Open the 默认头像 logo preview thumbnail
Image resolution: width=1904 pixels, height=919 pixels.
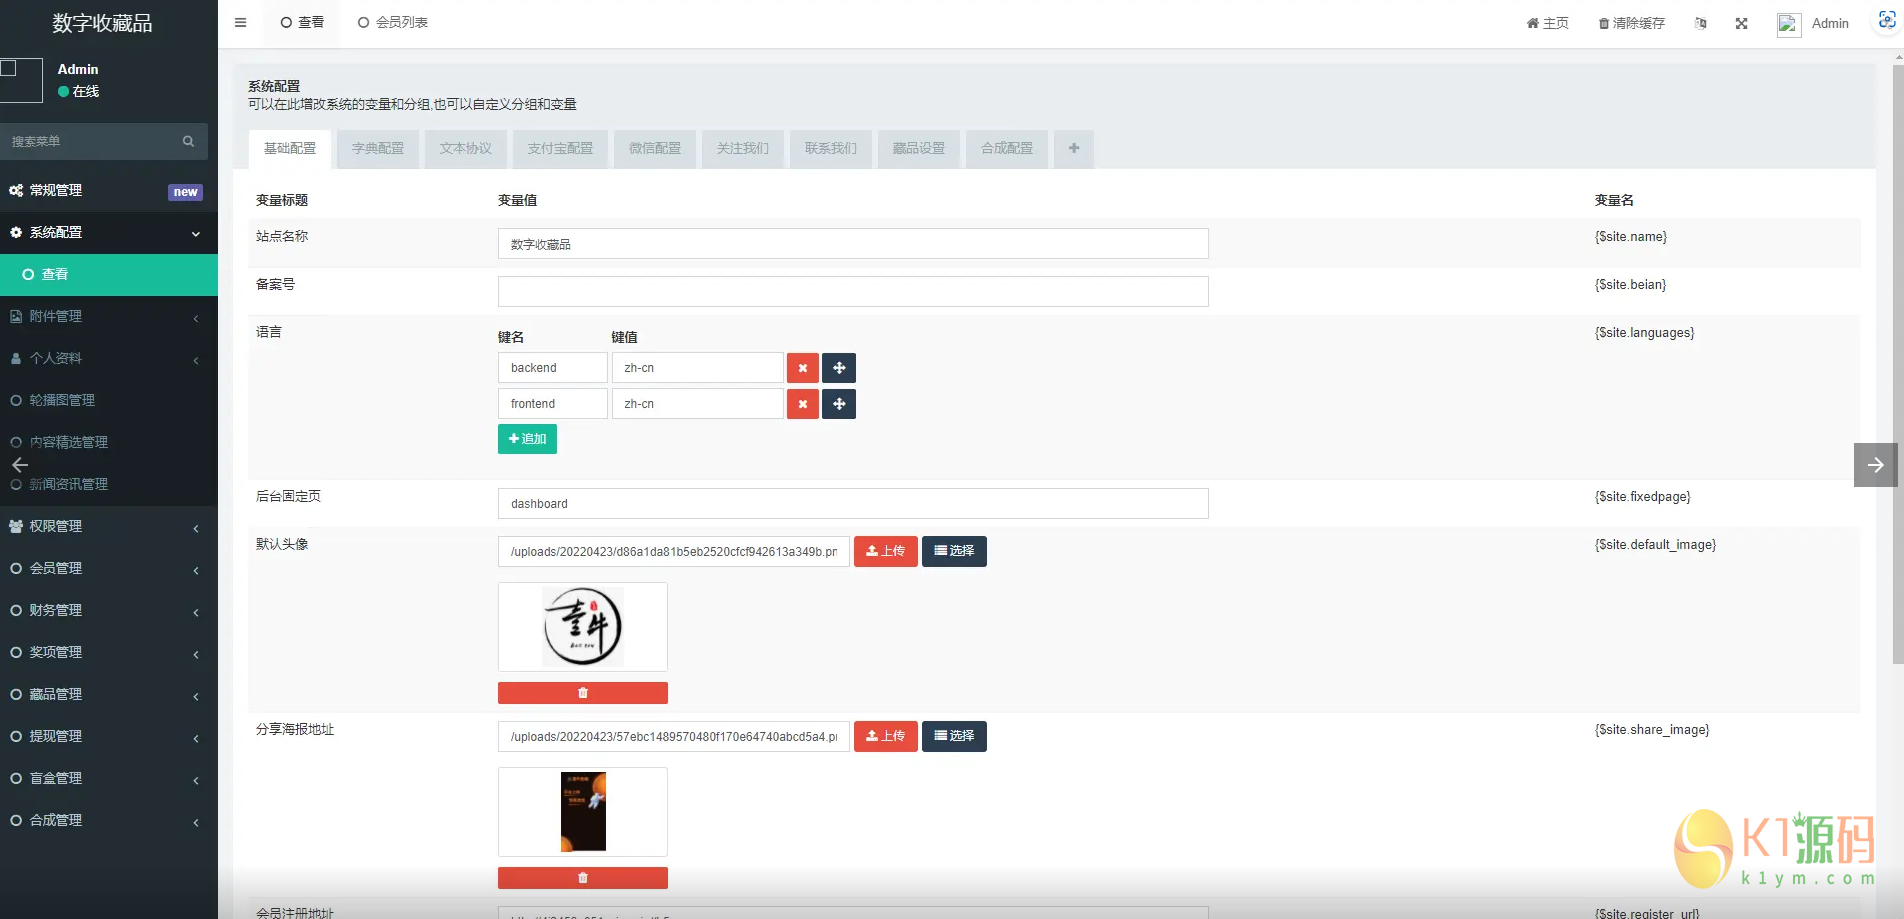pyautogui.click(x=583, y=627)
